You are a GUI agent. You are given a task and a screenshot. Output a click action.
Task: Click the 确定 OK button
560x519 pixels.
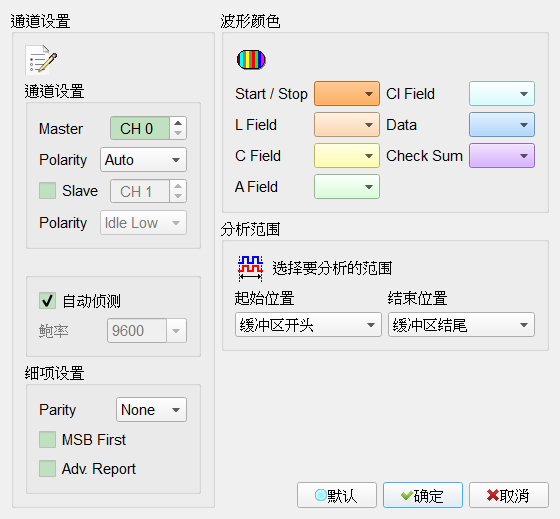pos(423,495)
